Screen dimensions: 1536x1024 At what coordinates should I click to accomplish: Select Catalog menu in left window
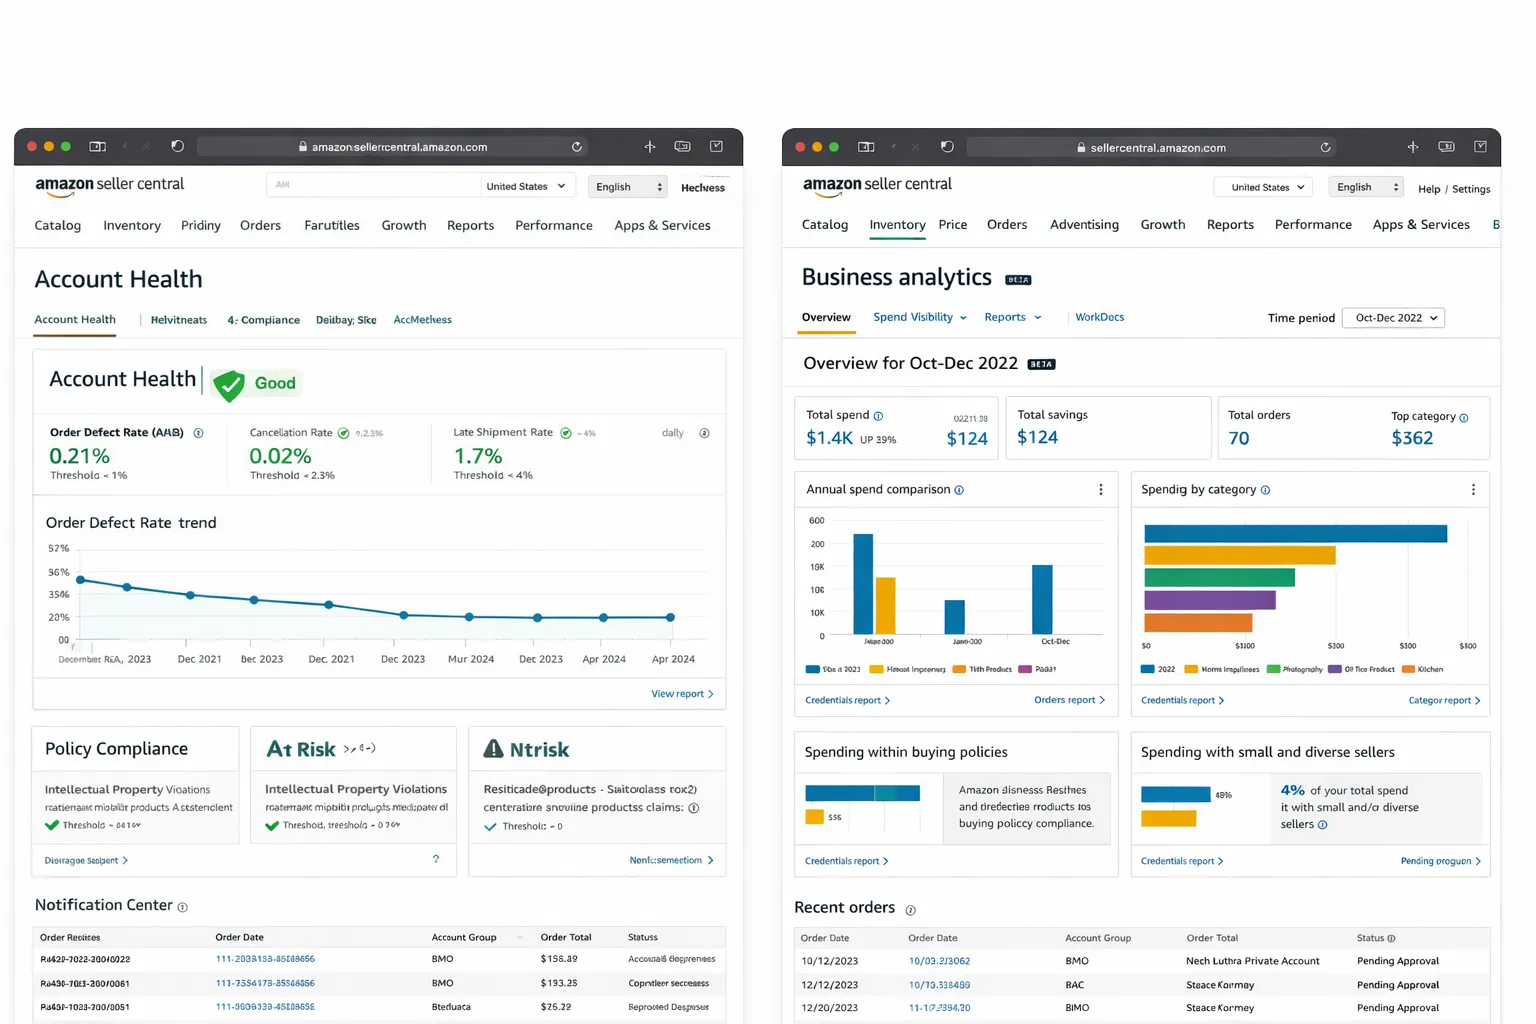(58, 225)
